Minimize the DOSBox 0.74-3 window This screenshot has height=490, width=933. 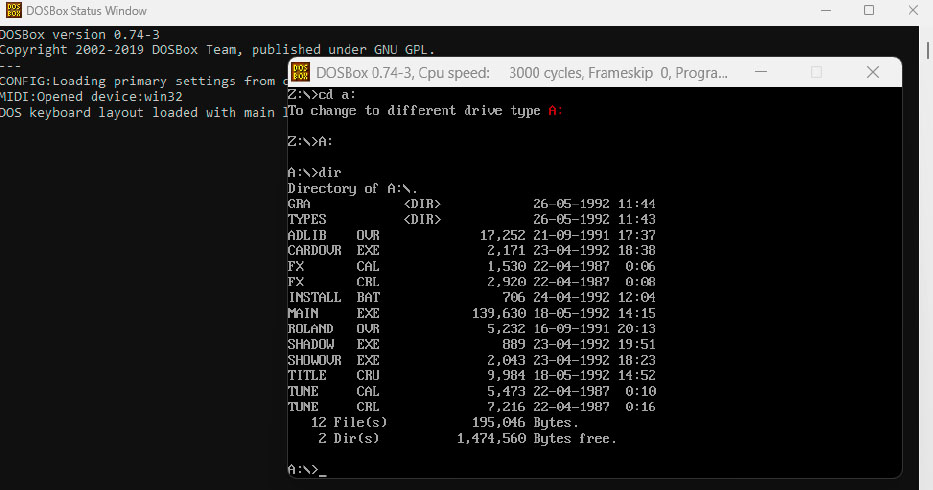click(760, 72)
